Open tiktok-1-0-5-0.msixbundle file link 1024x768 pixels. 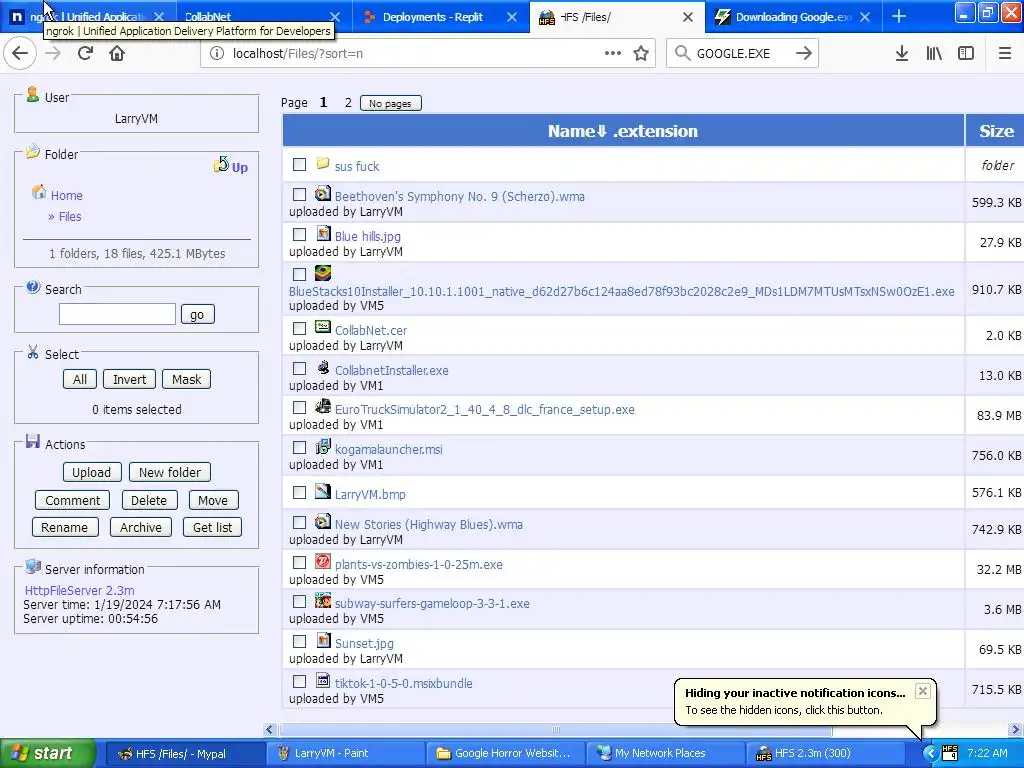(x=404, y=683)
